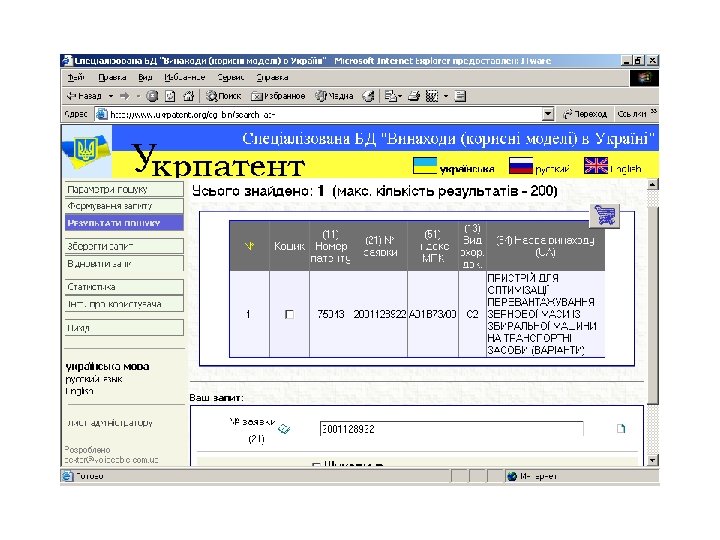Open the Медиа toolbar button
This screenshot has width=720, height=540.
click(334, 96)
